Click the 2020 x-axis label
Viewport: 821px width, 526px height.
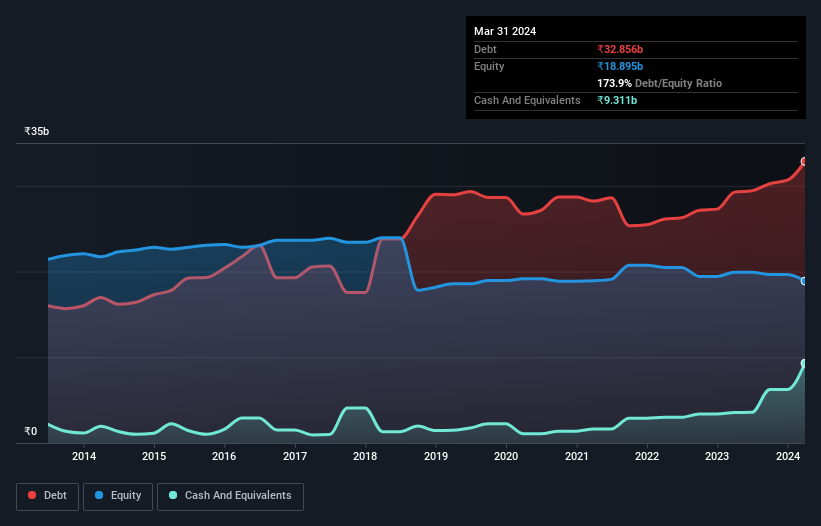point(506,456)
